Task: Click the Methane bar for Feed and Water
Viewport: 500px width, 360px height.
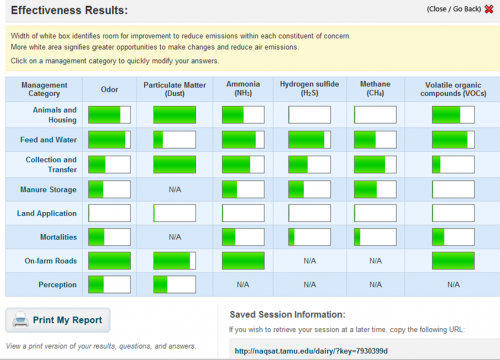Action: pos(375,139)
